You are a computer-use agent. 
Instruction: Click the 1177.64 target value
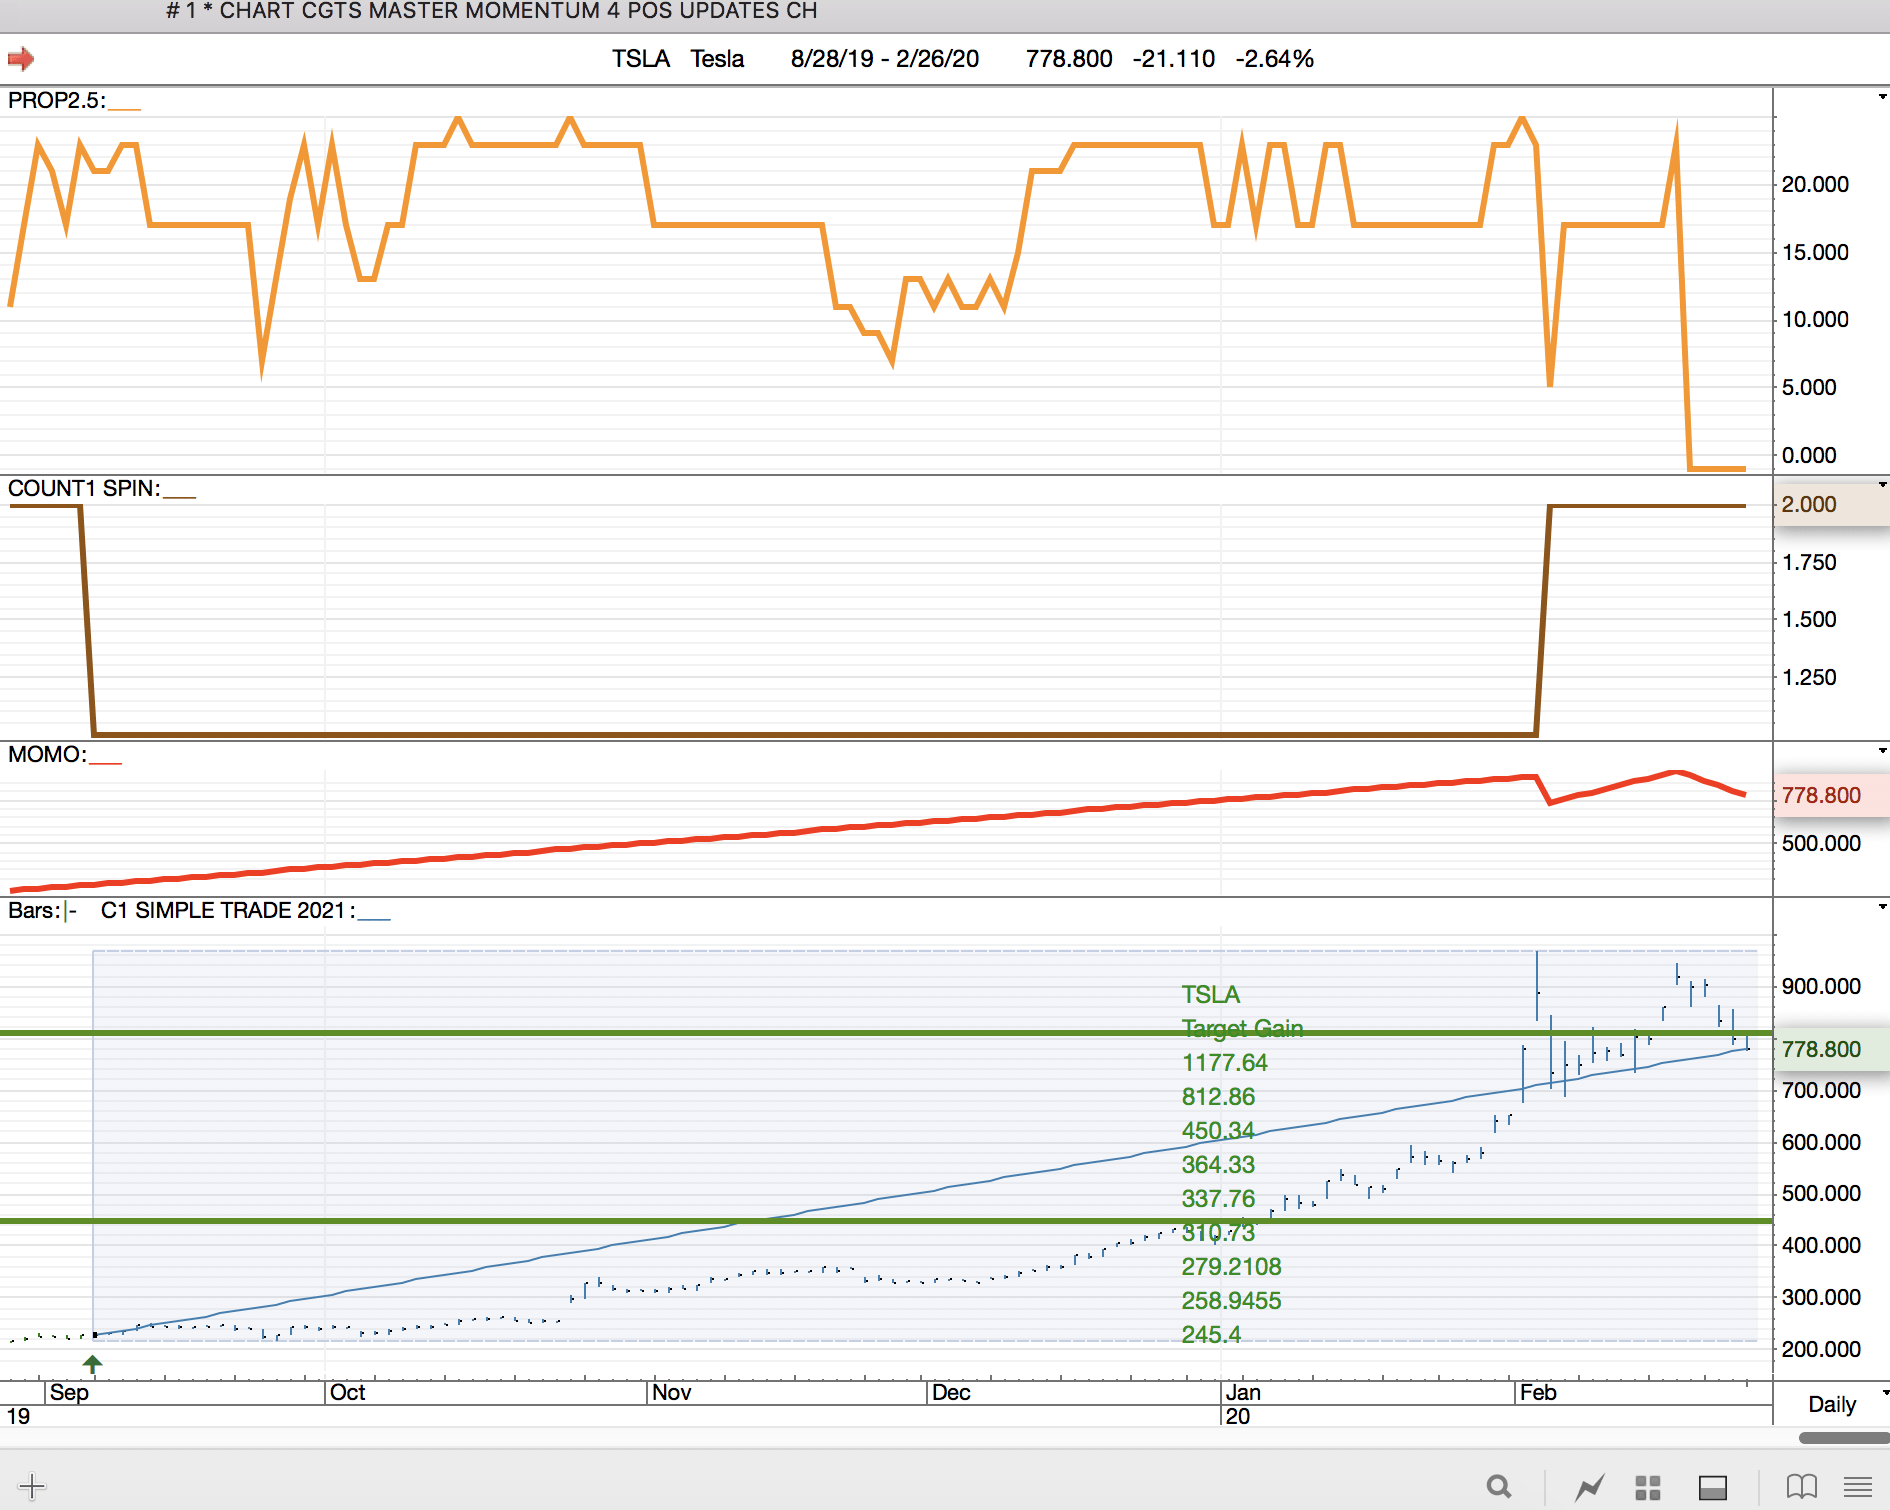point(1225,1062)
